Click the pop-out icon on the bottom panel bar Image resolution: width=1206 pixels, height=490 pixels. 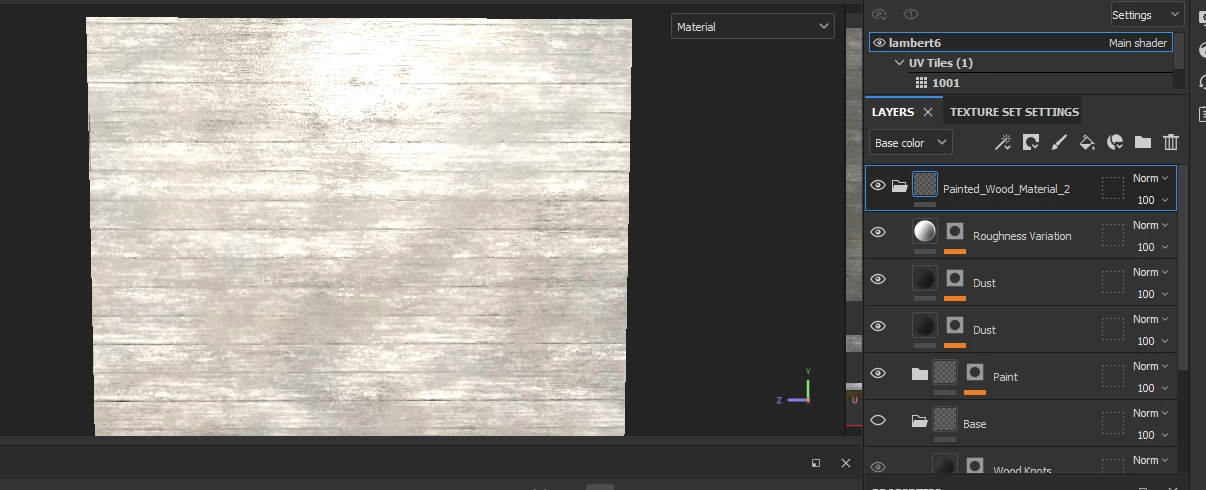(x=816, y=463)
